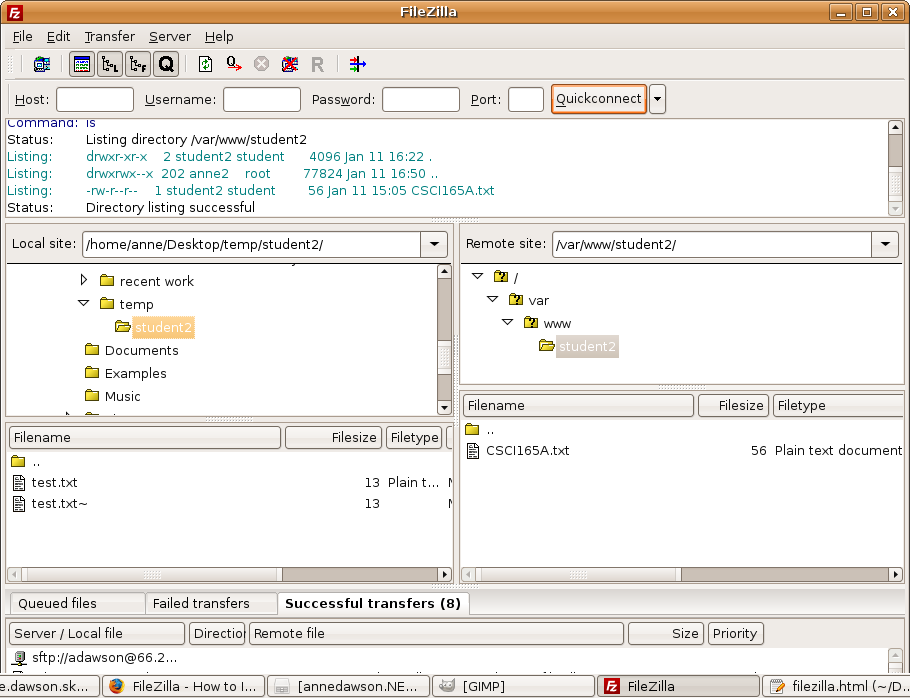
Task: Collapse the remote www folder
Action: coord(508,322)
